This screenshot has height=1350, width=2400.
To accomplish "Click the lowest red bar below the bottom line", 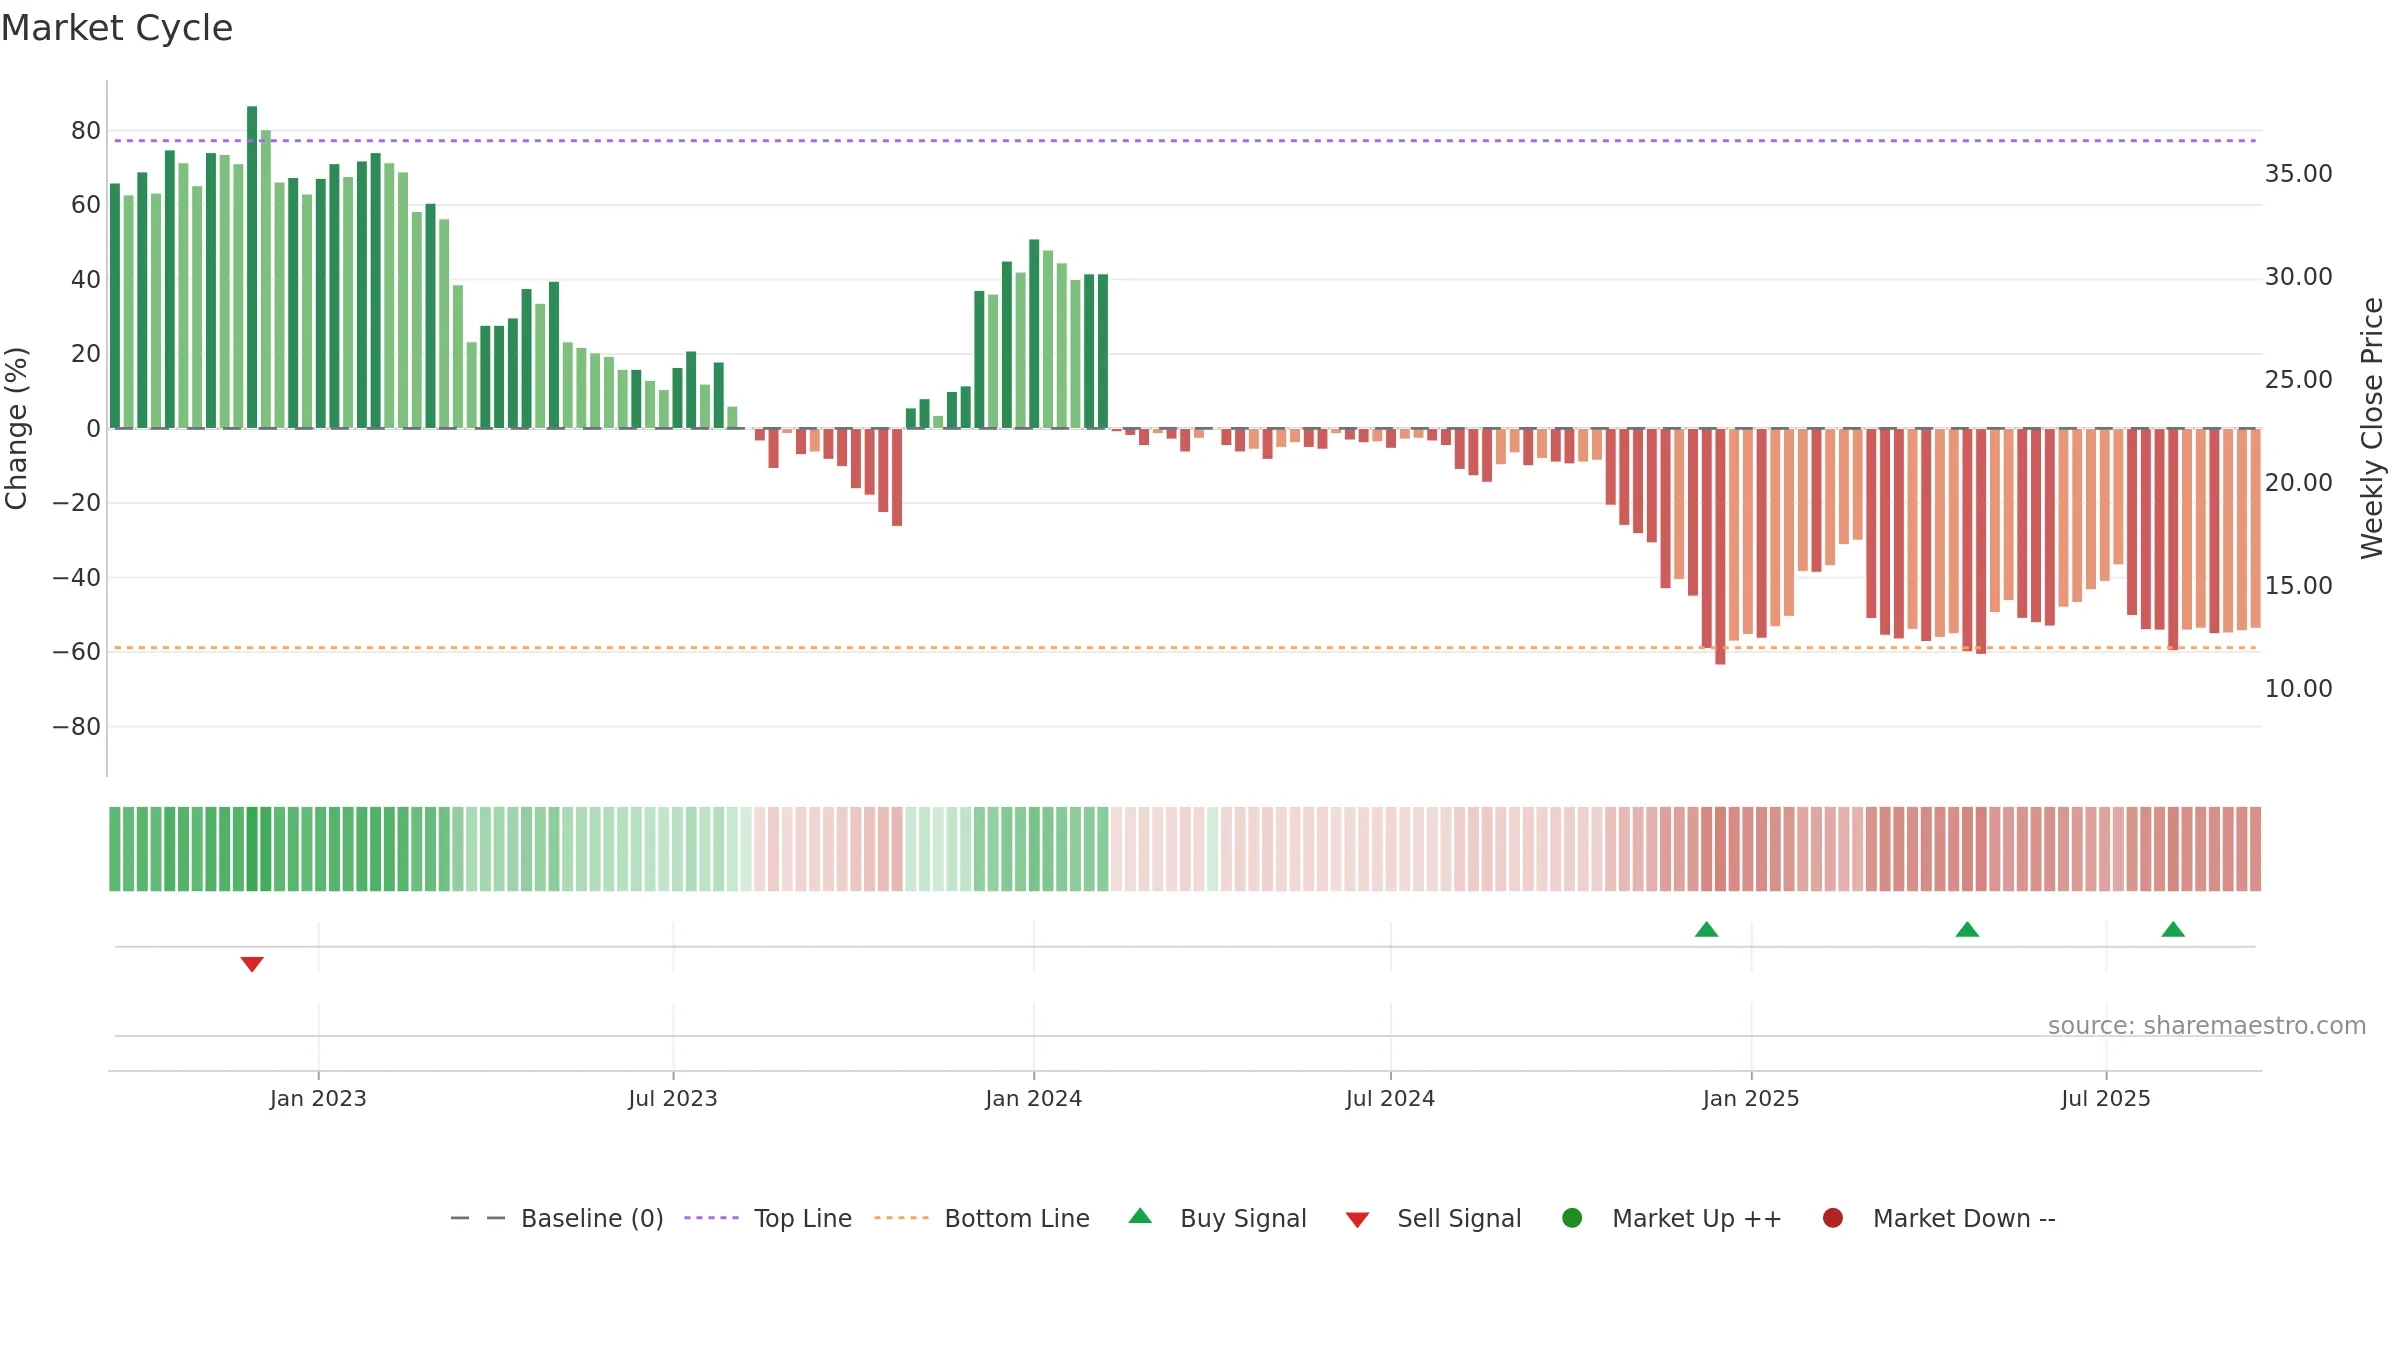I will click(1720, 546).
